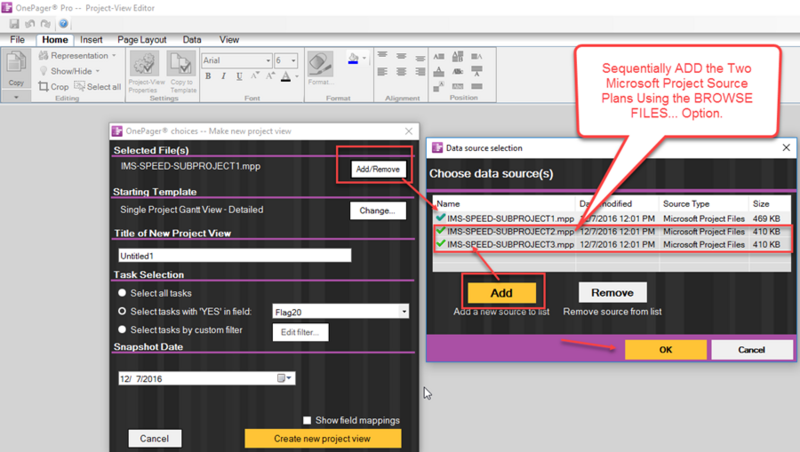Click calendar icon in Snapshot Date field
Image resolution: width=800 pixels, height=452 pixels.
(x=281, y=378)
